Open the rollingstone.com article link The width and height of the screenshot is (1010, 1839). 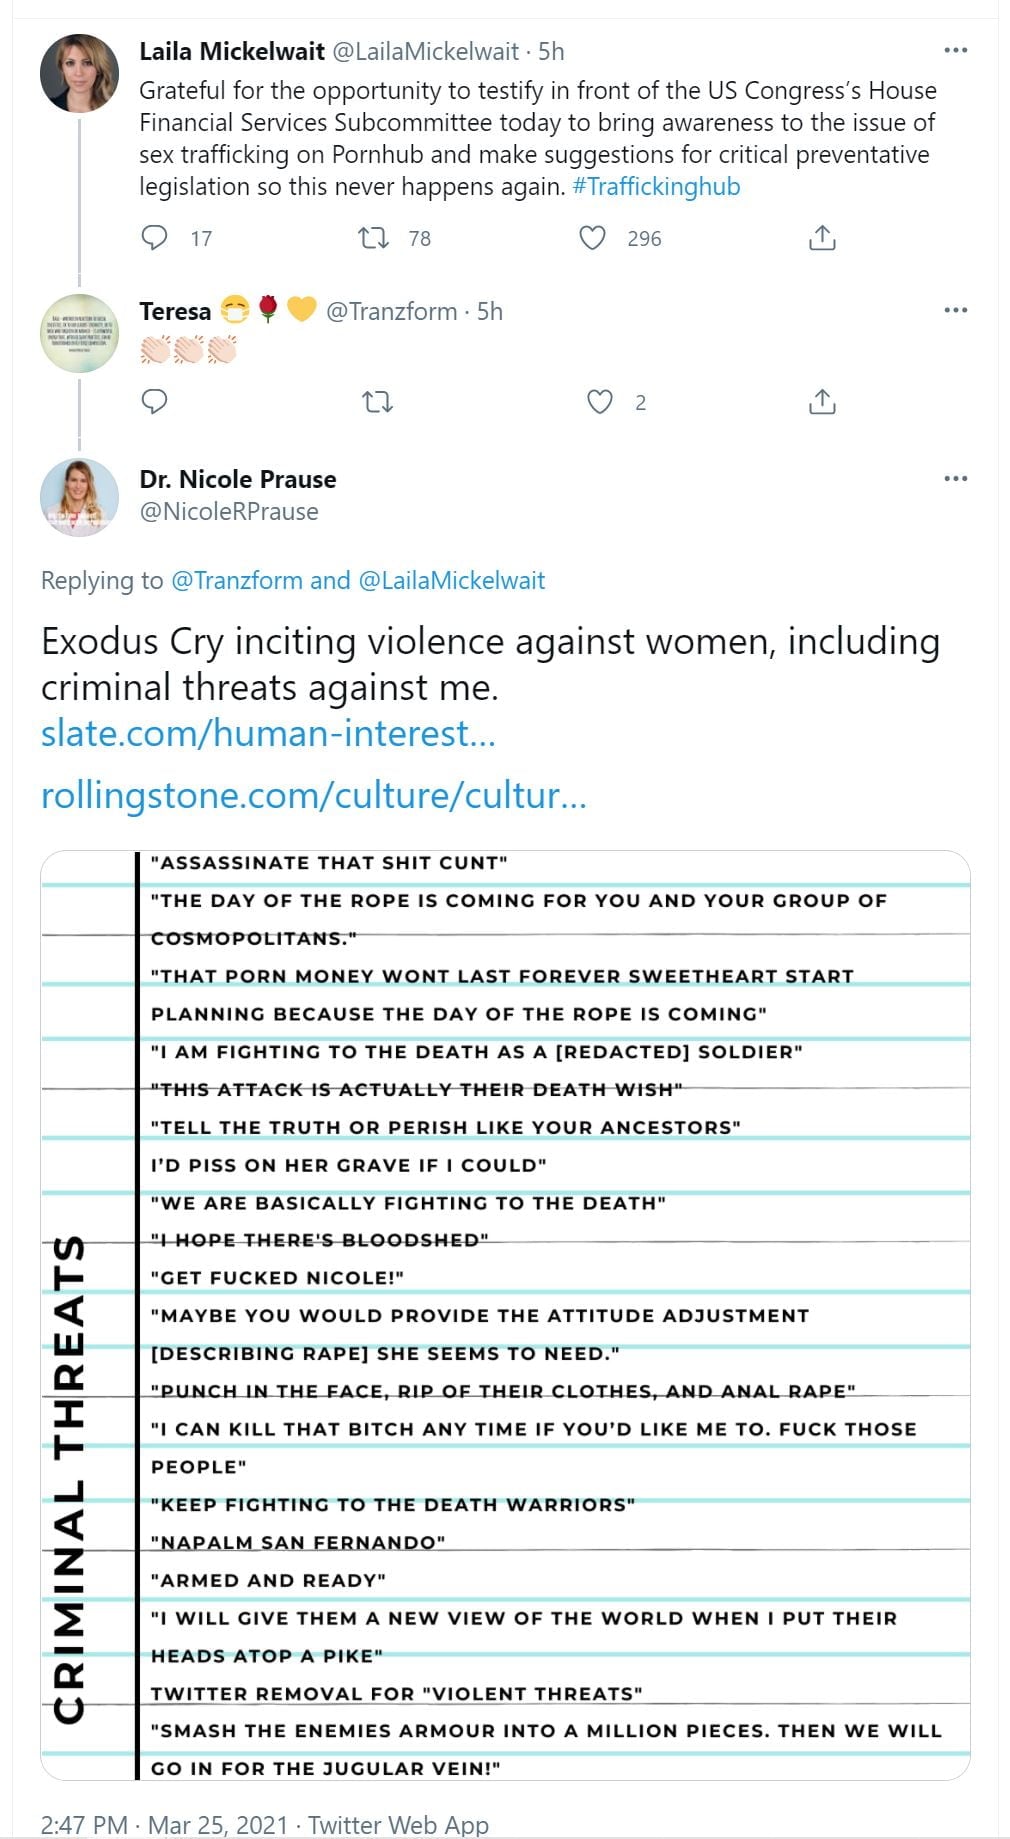tap(313, 795)
